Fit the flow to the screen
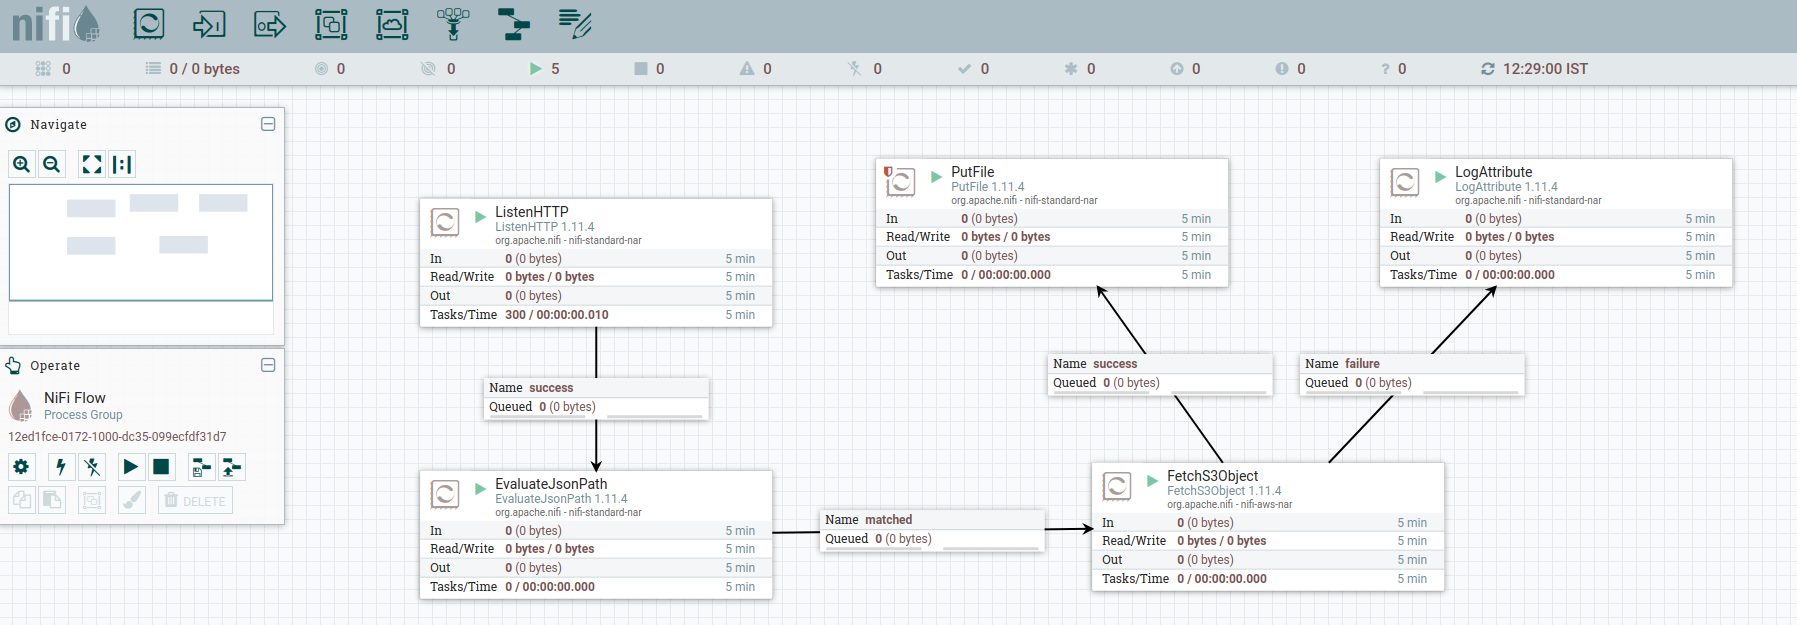The height and width of the screenshot is (625, 1797). (x=92, y=164)
